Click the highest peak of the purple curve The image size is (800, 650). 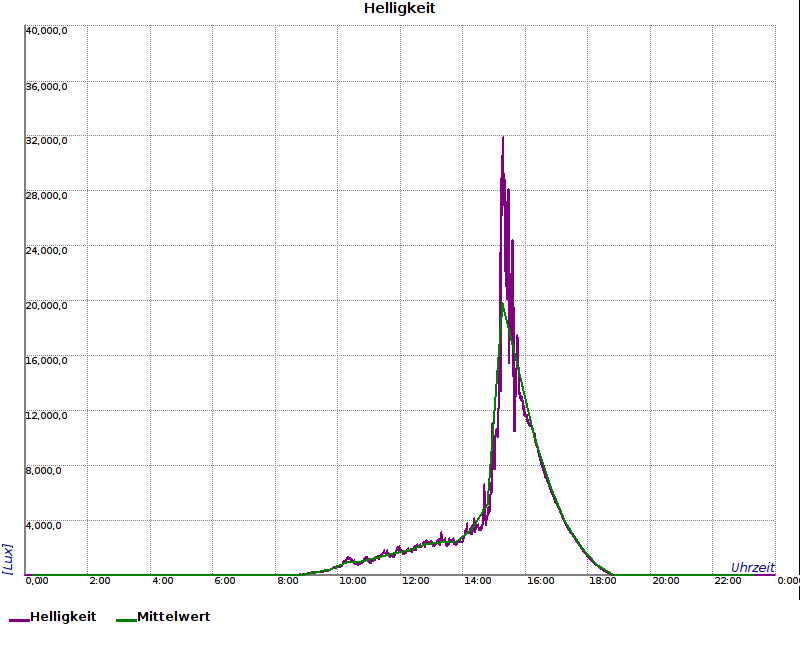tap(503, 138)
